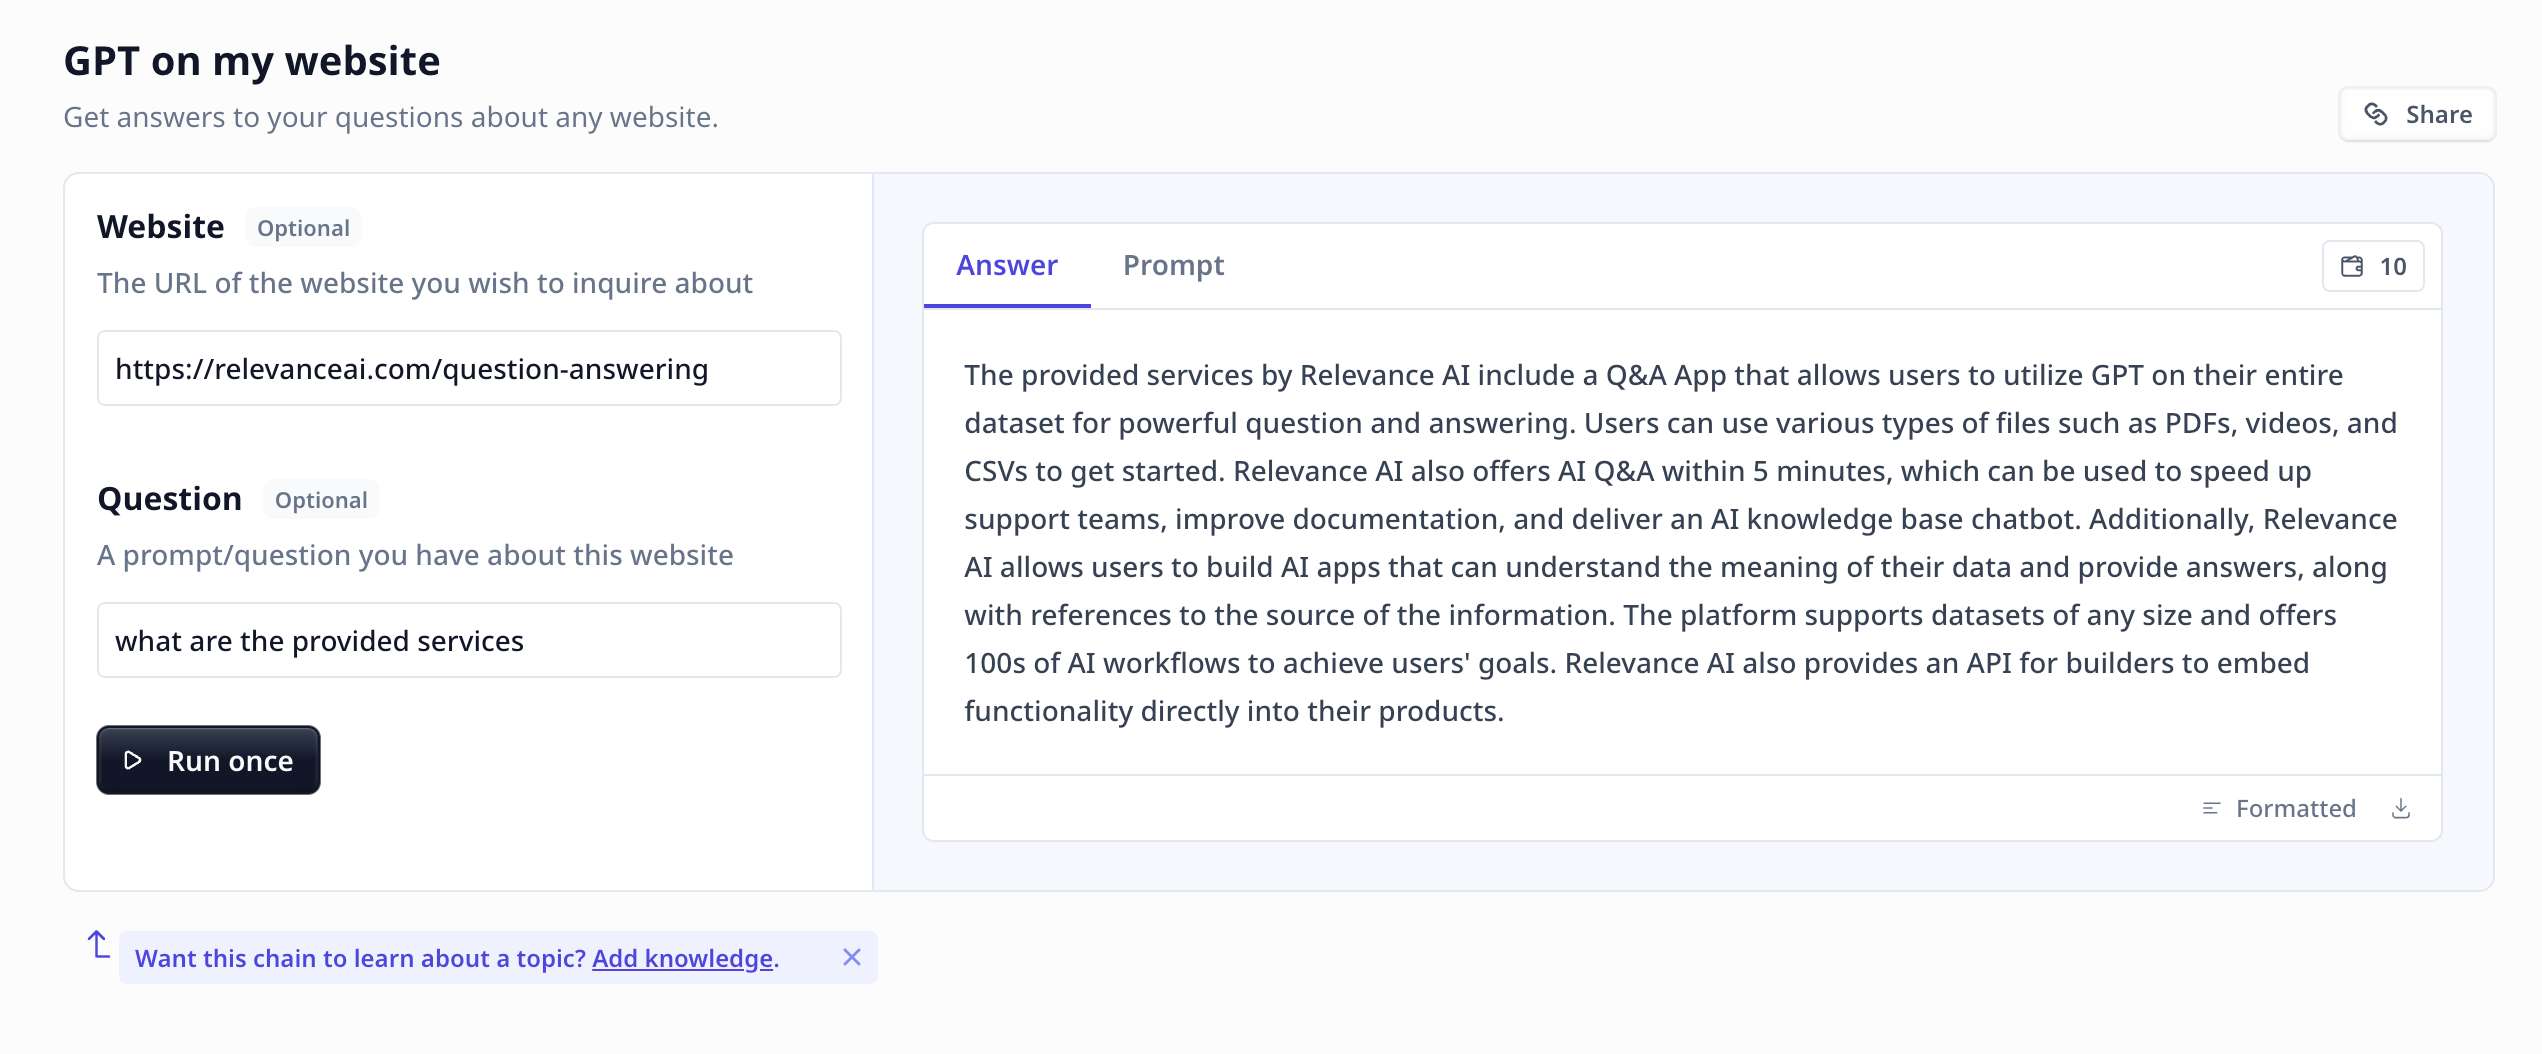Click the Optional badge next to Question
The width and height of the screenshot is (2542, 1054).
coord(321,500)
